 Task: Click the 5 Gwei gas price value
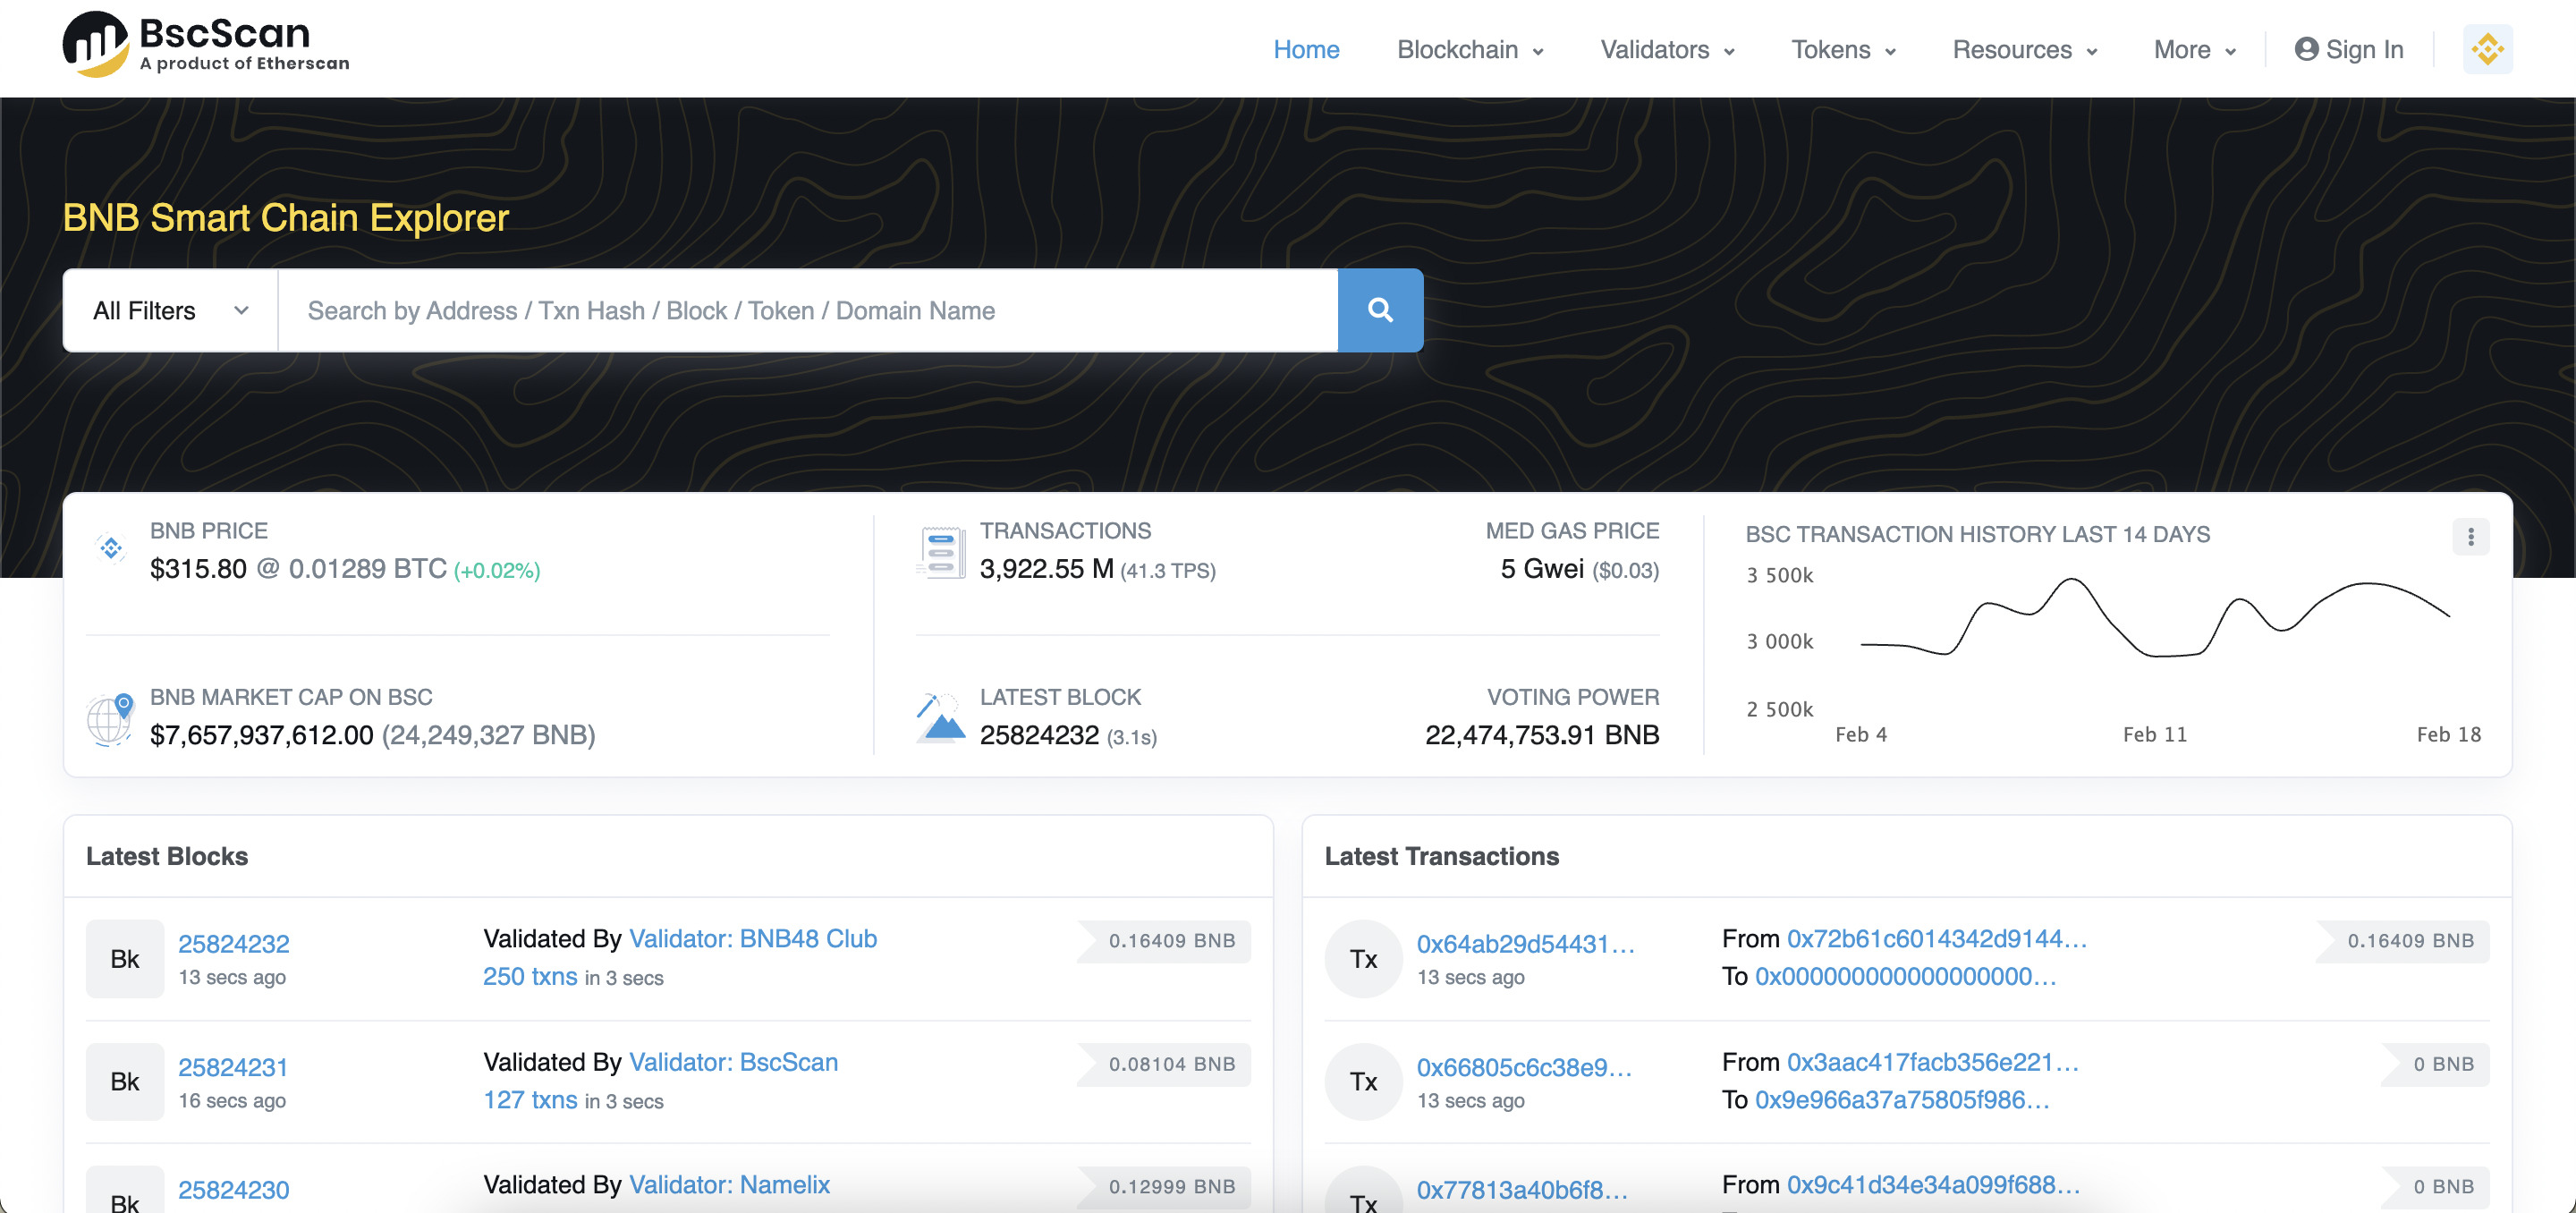1542,569
